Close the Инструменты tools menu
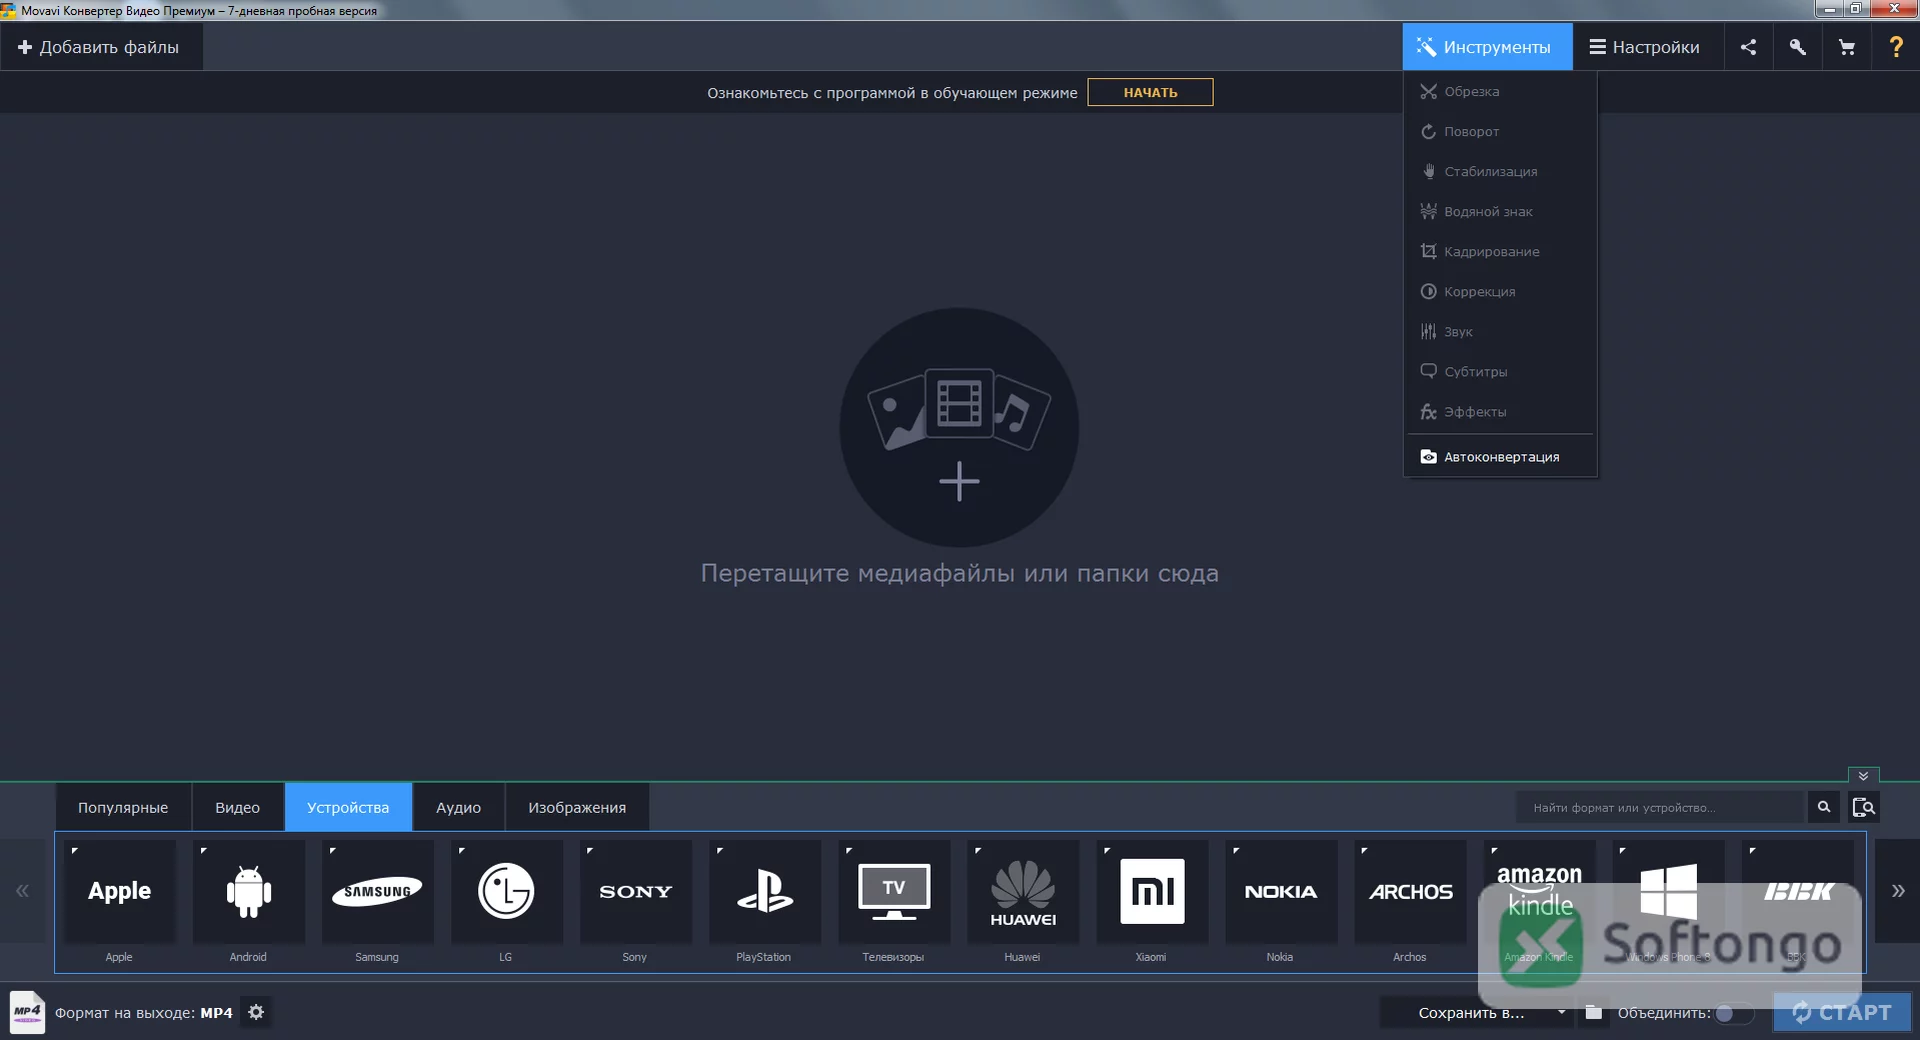1920x1040 pixels. 1487,47
